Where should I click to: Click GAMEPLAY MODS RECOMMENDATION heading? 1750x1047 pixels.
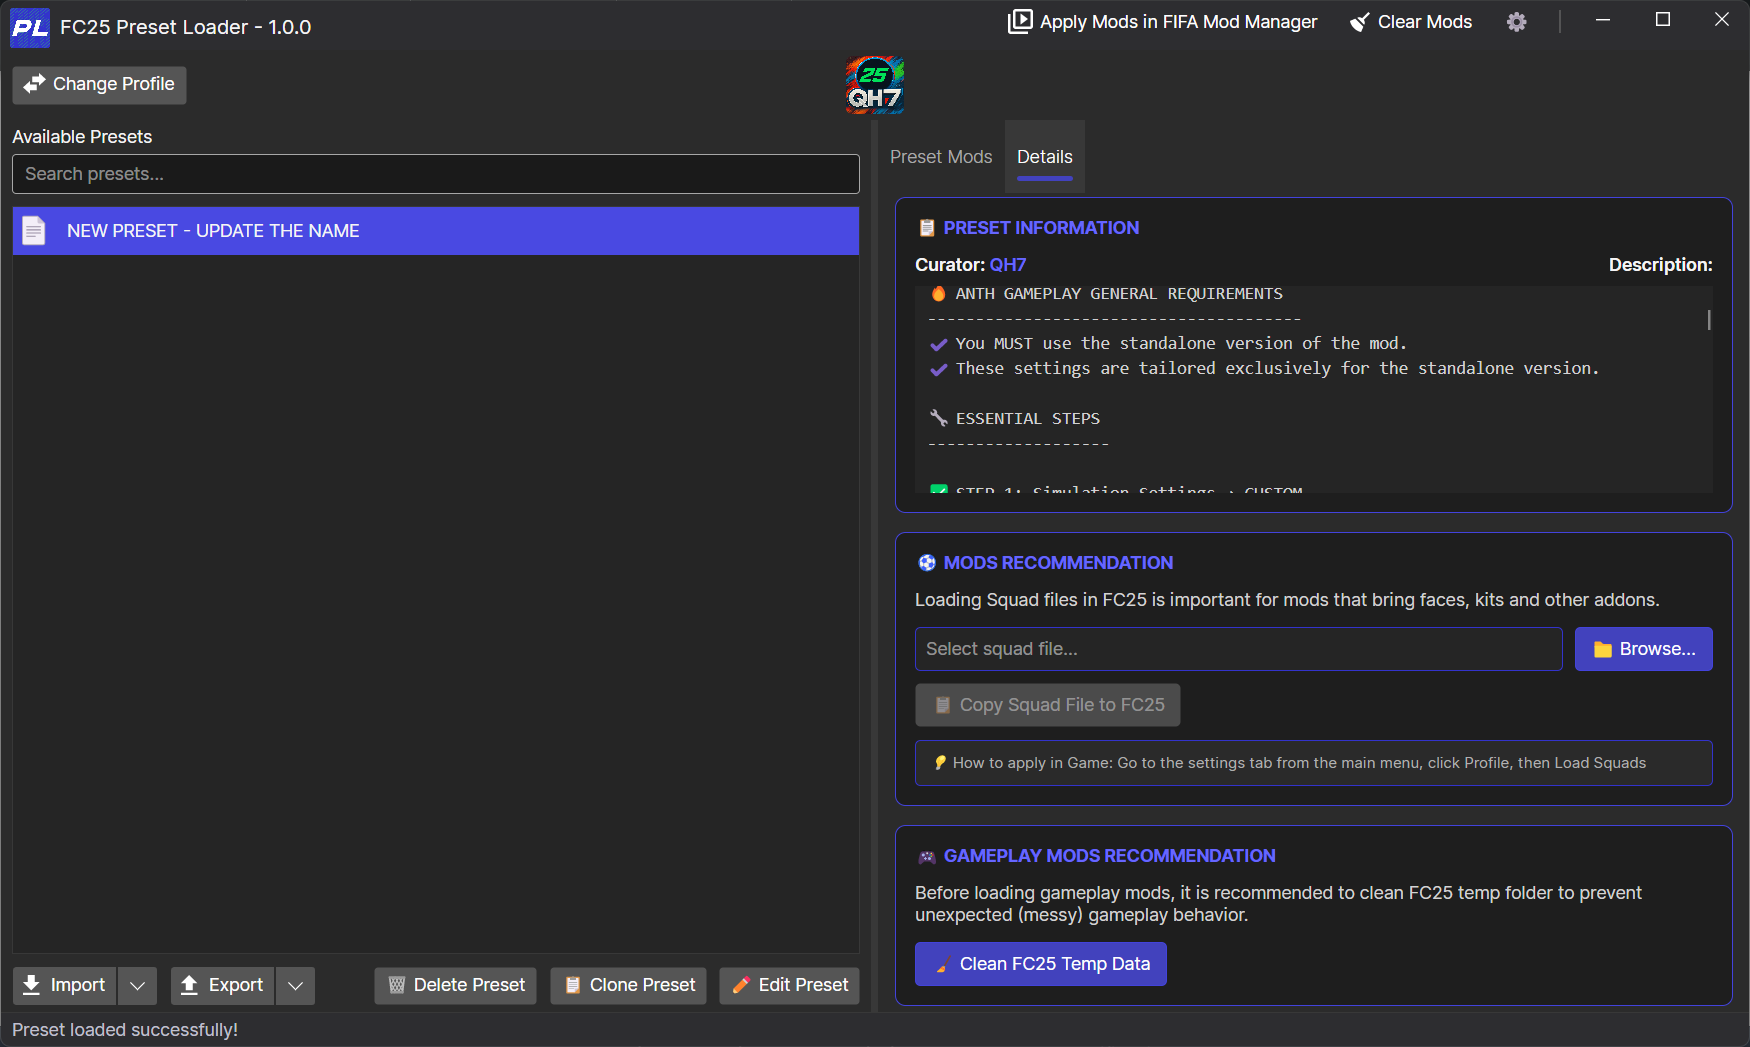tap(1109, 856)
